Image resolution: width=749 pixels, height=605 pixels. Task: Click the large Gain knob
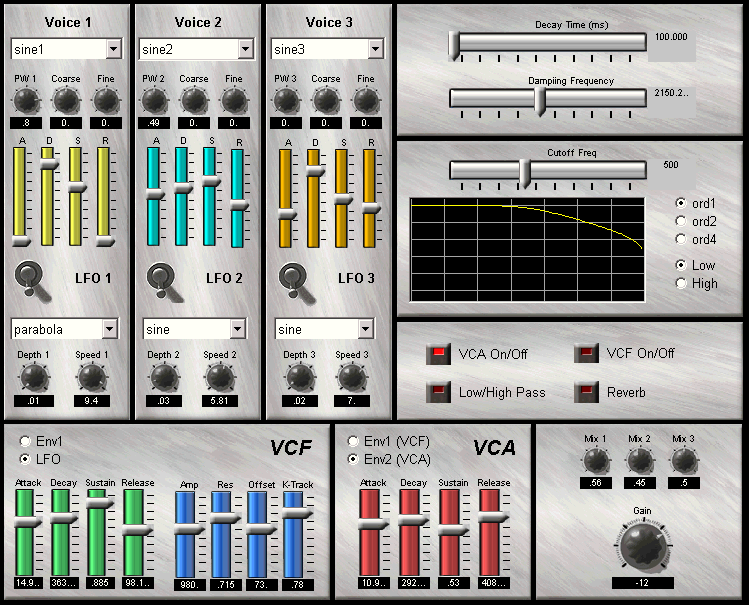(x=642, y=545)
